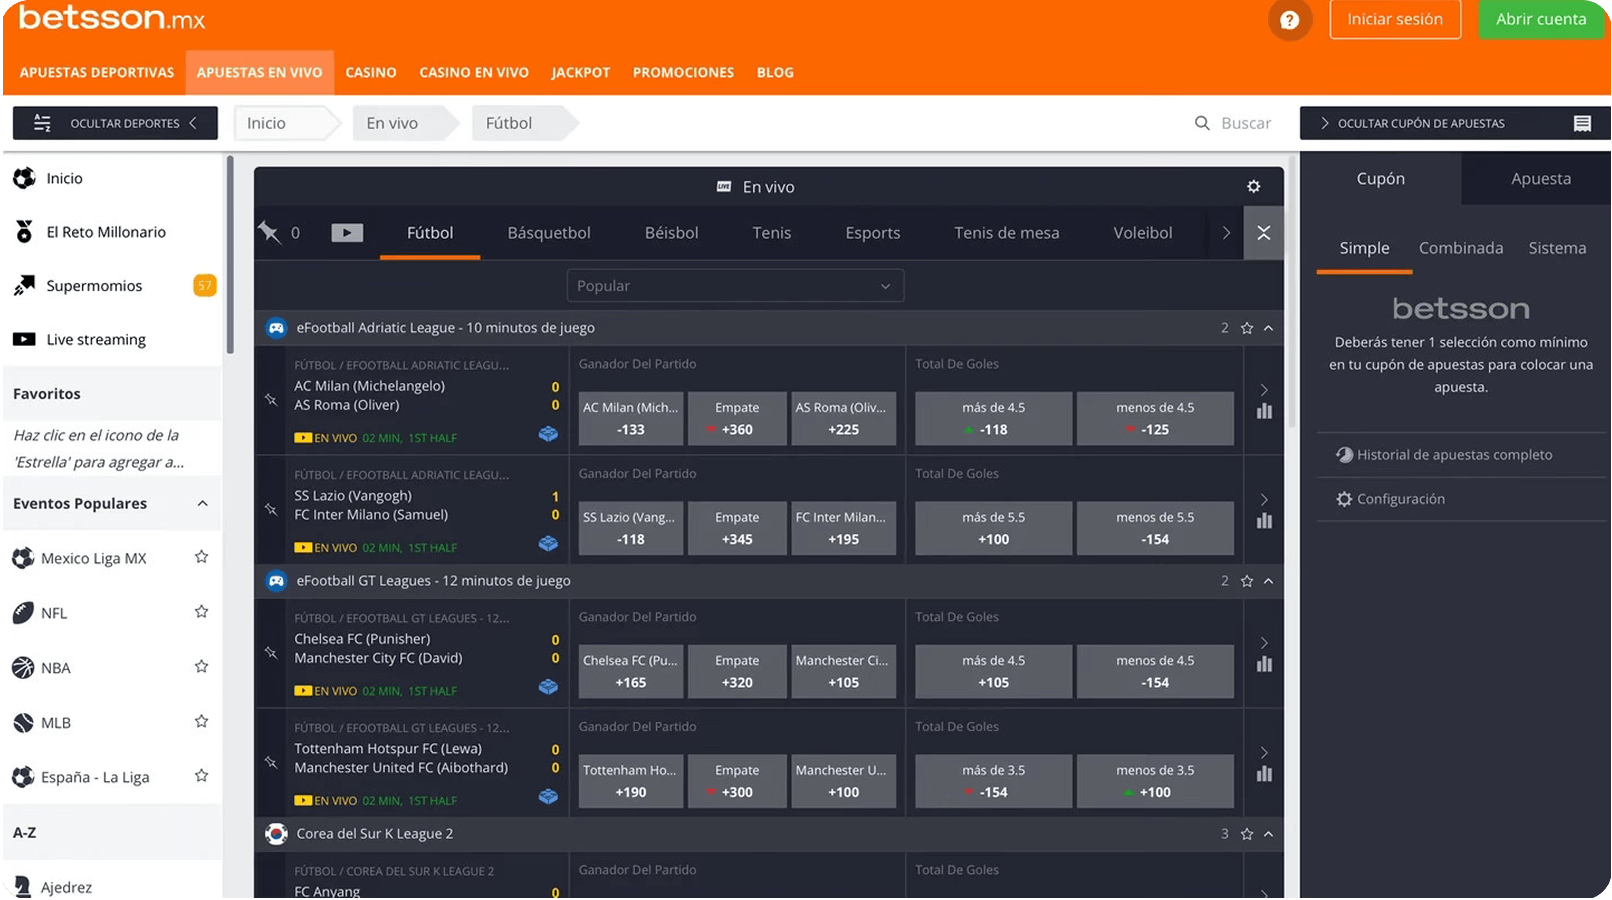This screenshot has height=900, width=1612.
Task: Switch to Tenis tab
Action: point(772,233)
